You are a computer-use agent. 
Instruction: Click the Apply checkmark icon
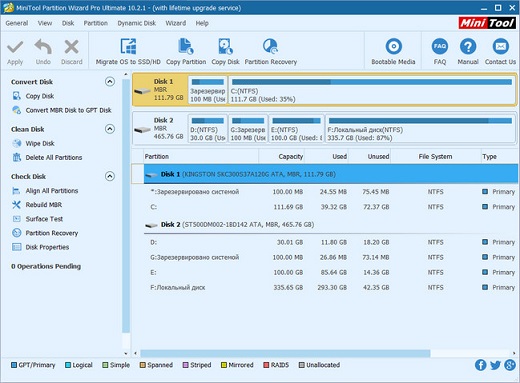coord(15,47)
